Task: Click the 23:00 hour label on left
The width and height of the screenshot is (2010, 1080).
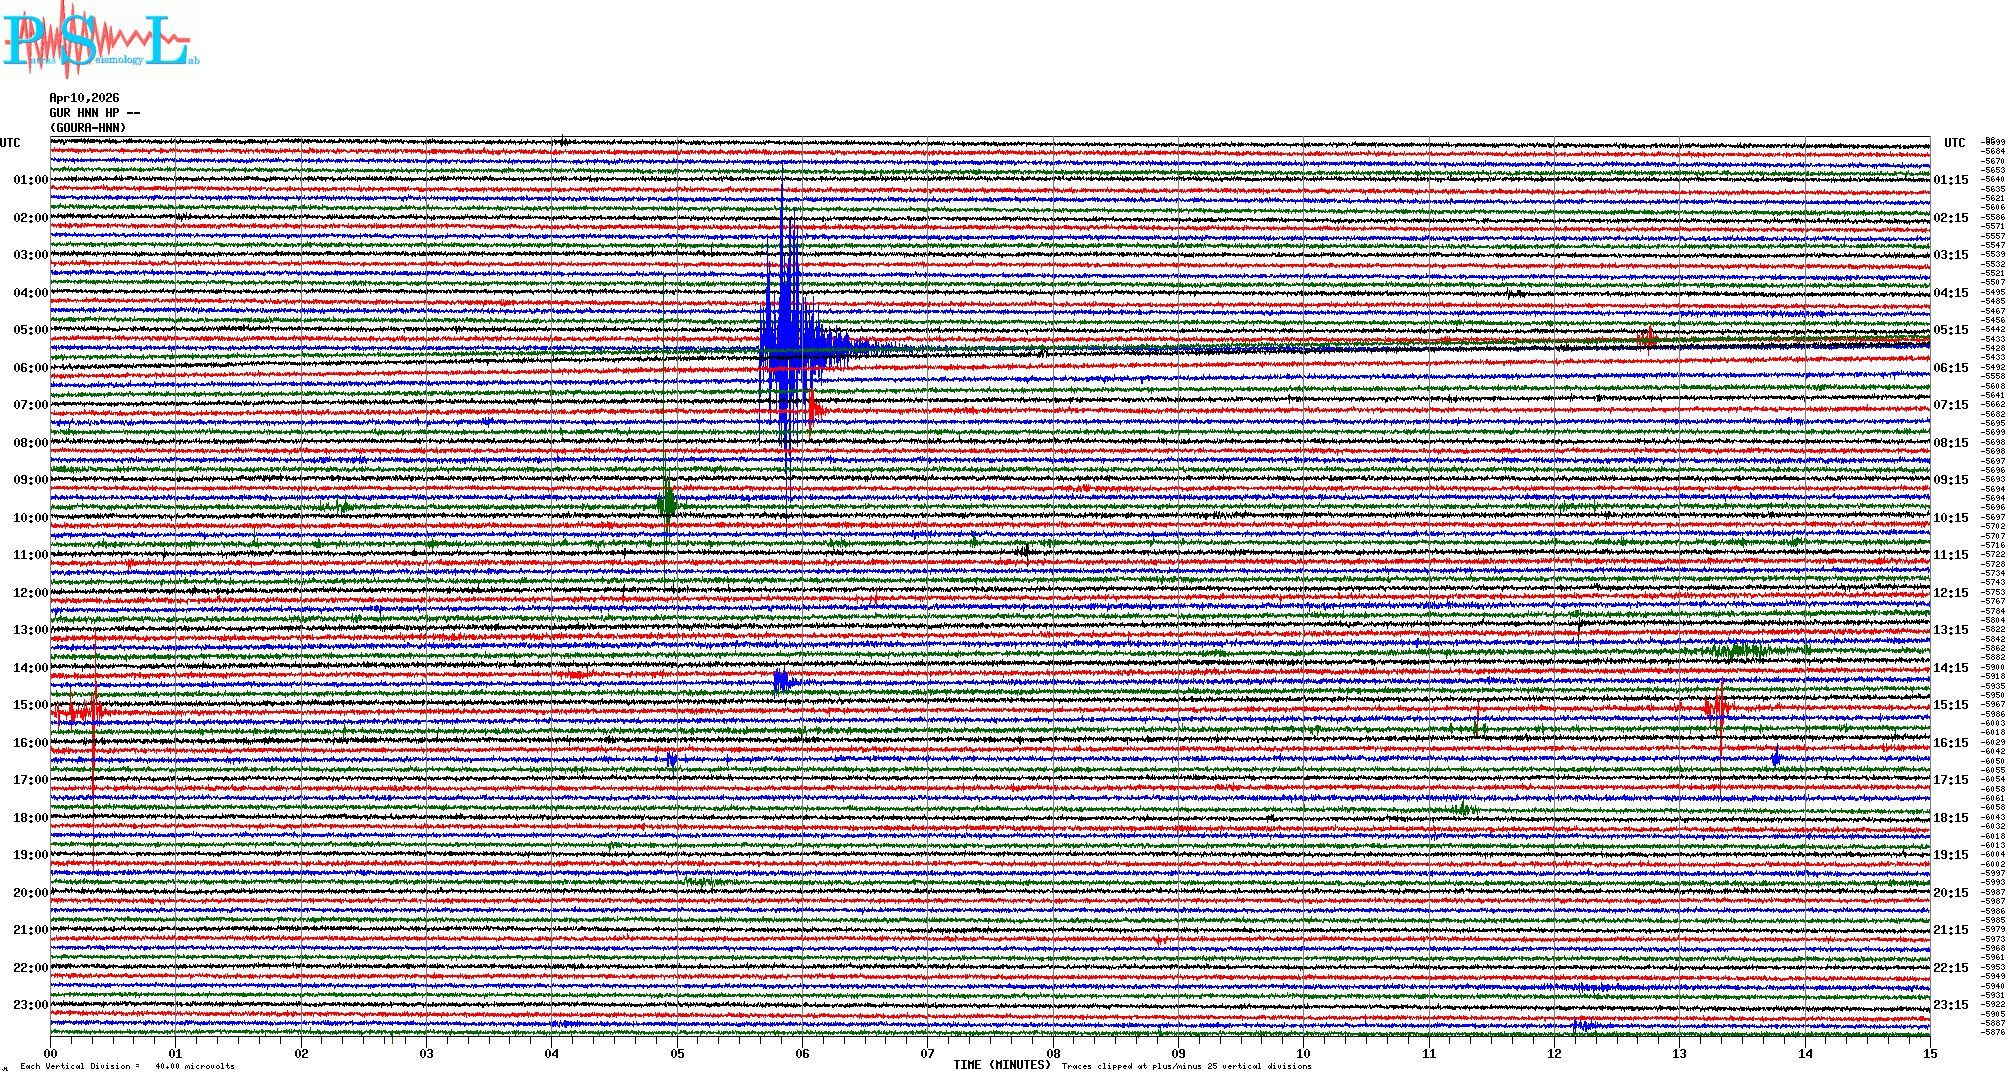Action: tap(30, 1005)
